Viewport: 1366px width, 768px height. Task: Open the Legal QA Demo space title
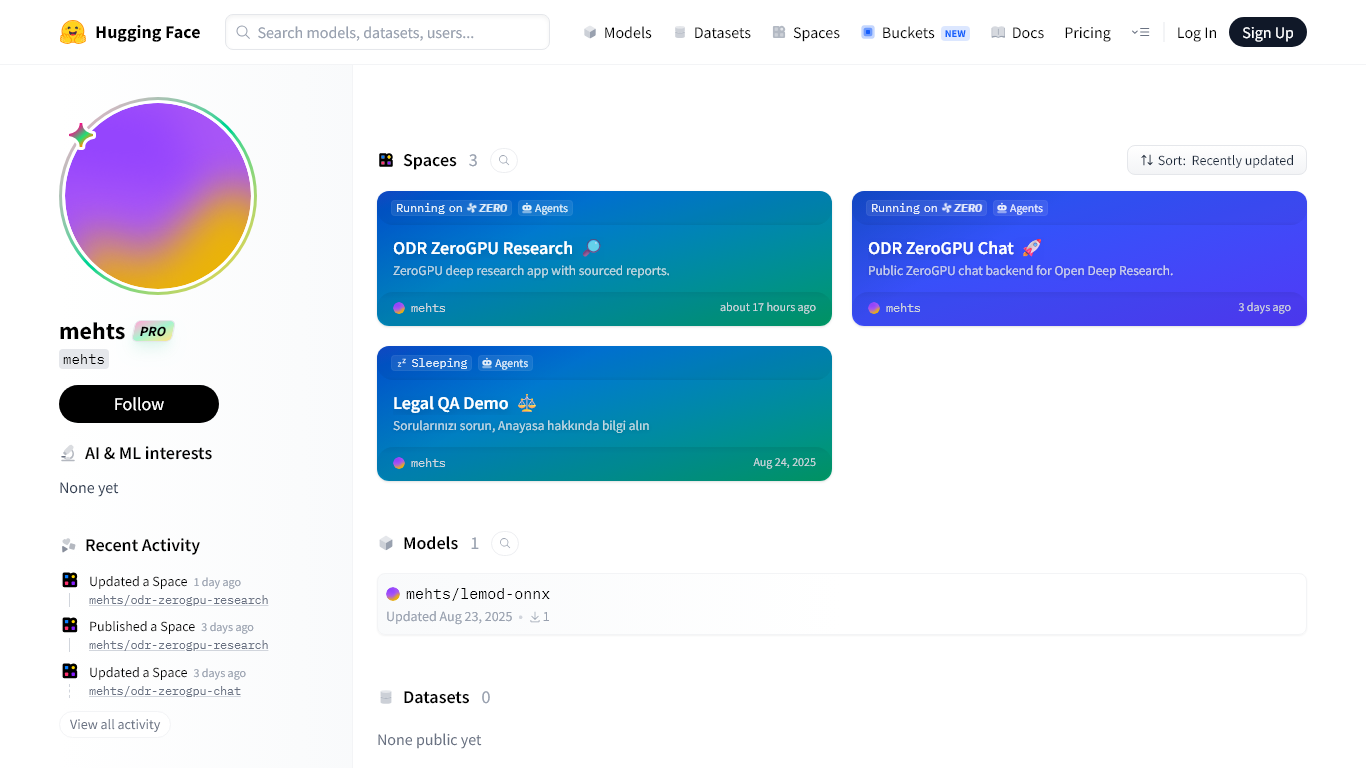click(451, 403)
